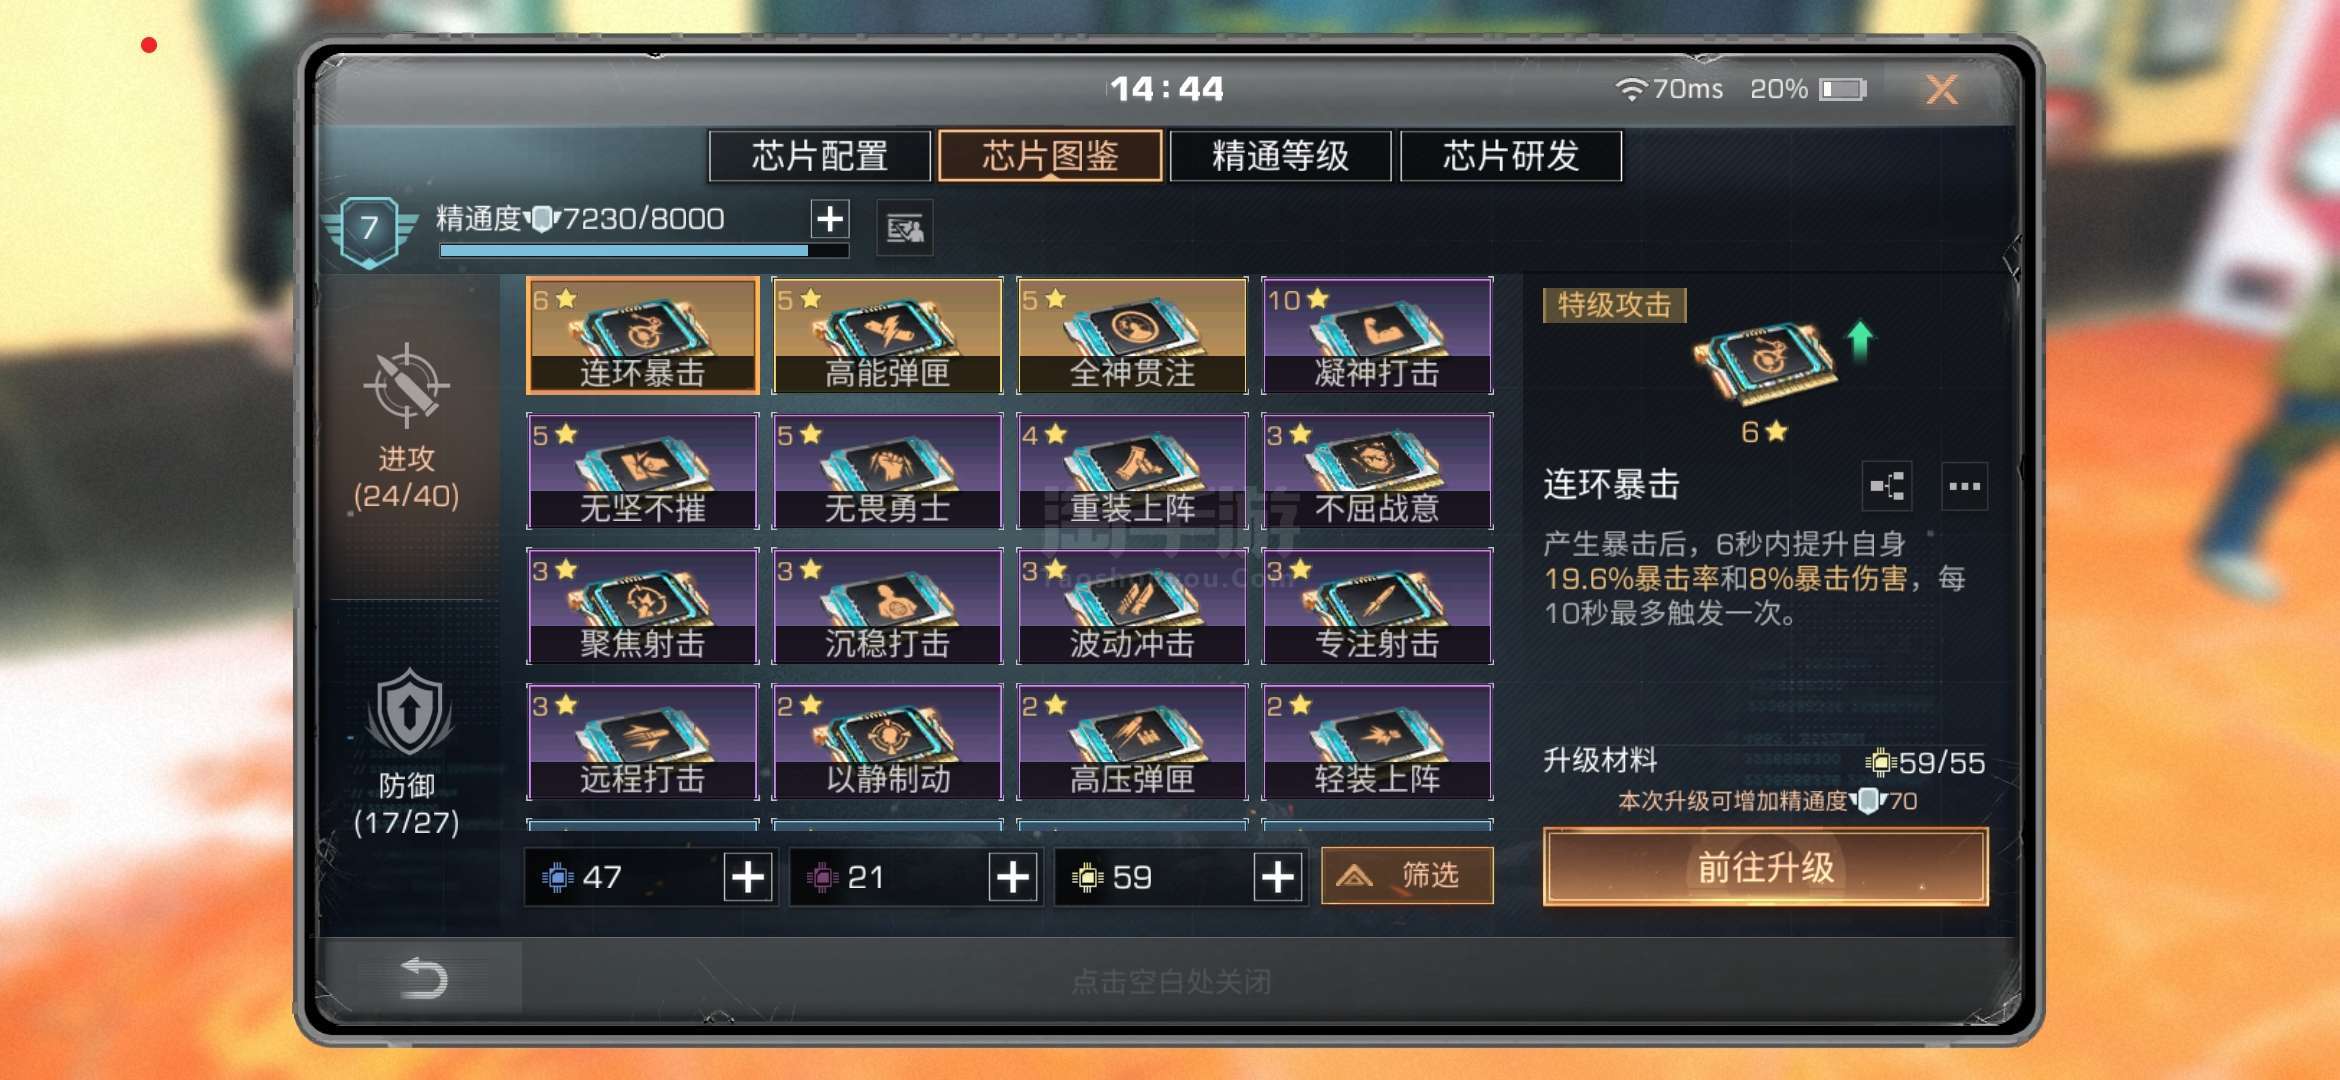Screen dimensions: 2340x1080
Task: Select the 凝神打击 10-star chip
Action: tap(1377, 336)
